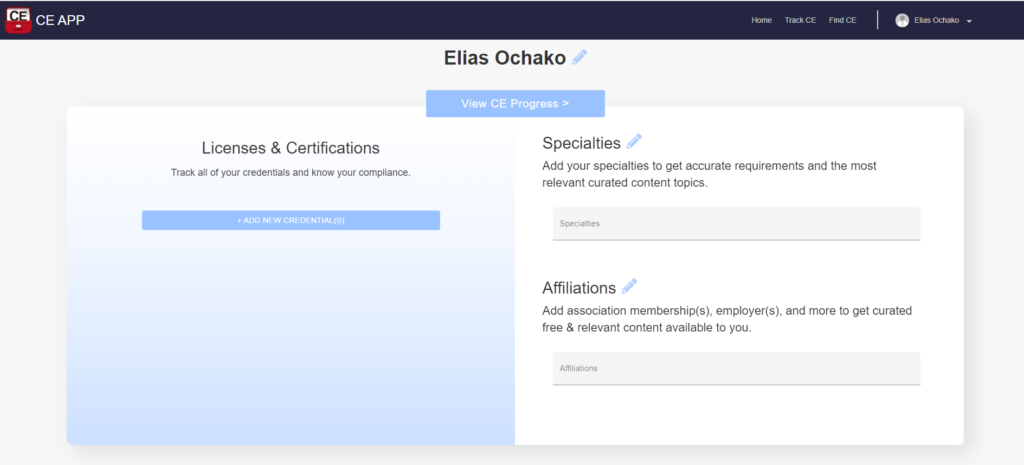The height and width of the screenshot is (465, 1024).
Task: Click the Track all of your credentials text
Action: [x=291, y=173]
